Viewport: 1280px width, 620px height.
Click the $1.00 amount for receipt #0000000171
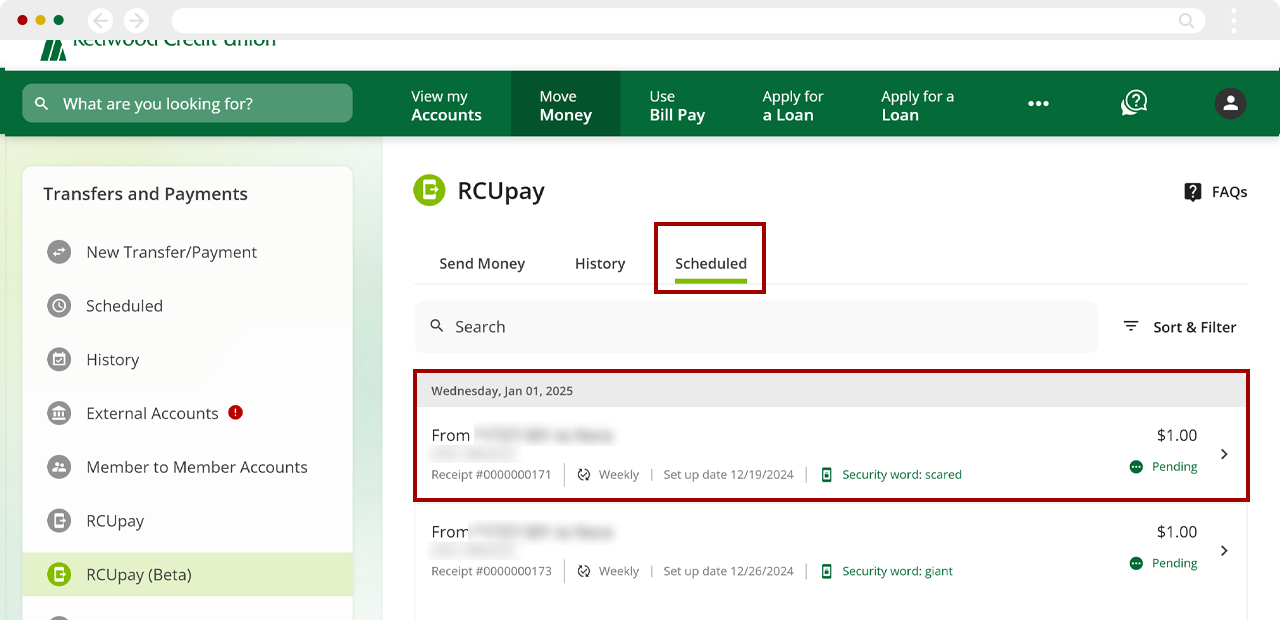[x=1177, y=435]
